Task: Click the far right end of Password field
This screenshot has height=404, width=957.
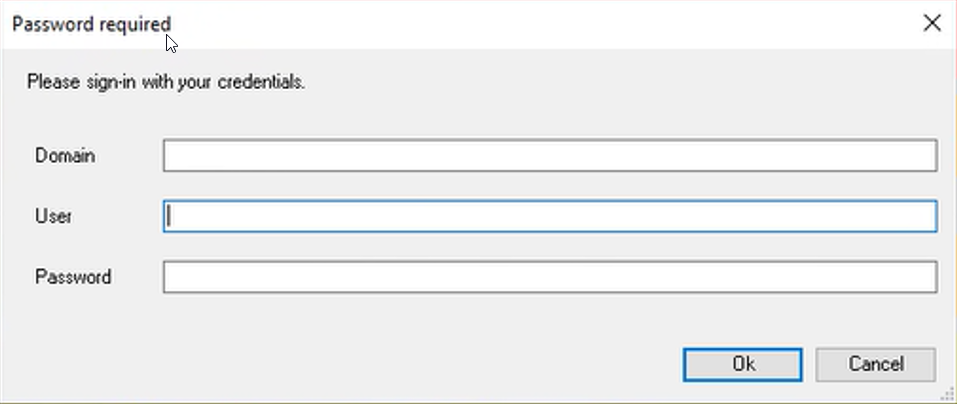Action: tap(928, 277)
